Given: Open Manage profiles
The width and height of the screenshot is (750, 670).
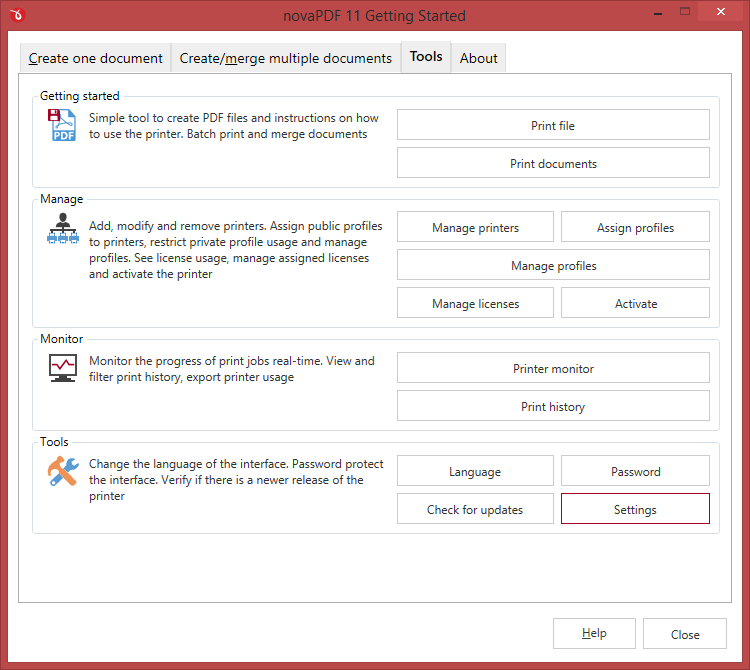Looking at the screenshot, I should tap(553, 265).
